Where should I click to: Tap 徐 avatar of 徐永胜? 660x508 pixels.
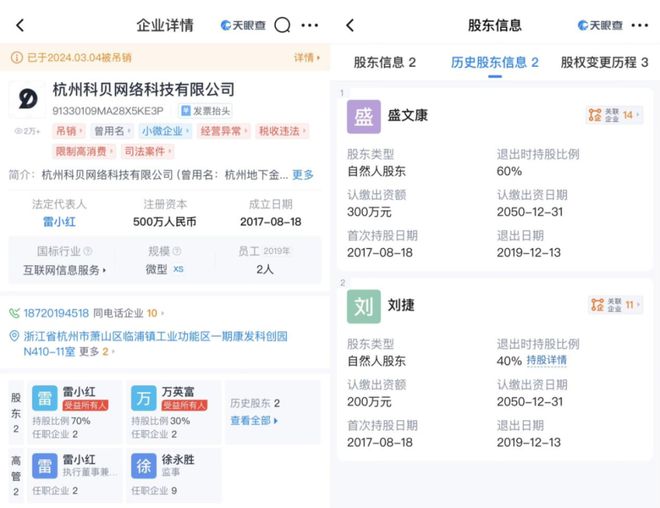pos(144,466)
